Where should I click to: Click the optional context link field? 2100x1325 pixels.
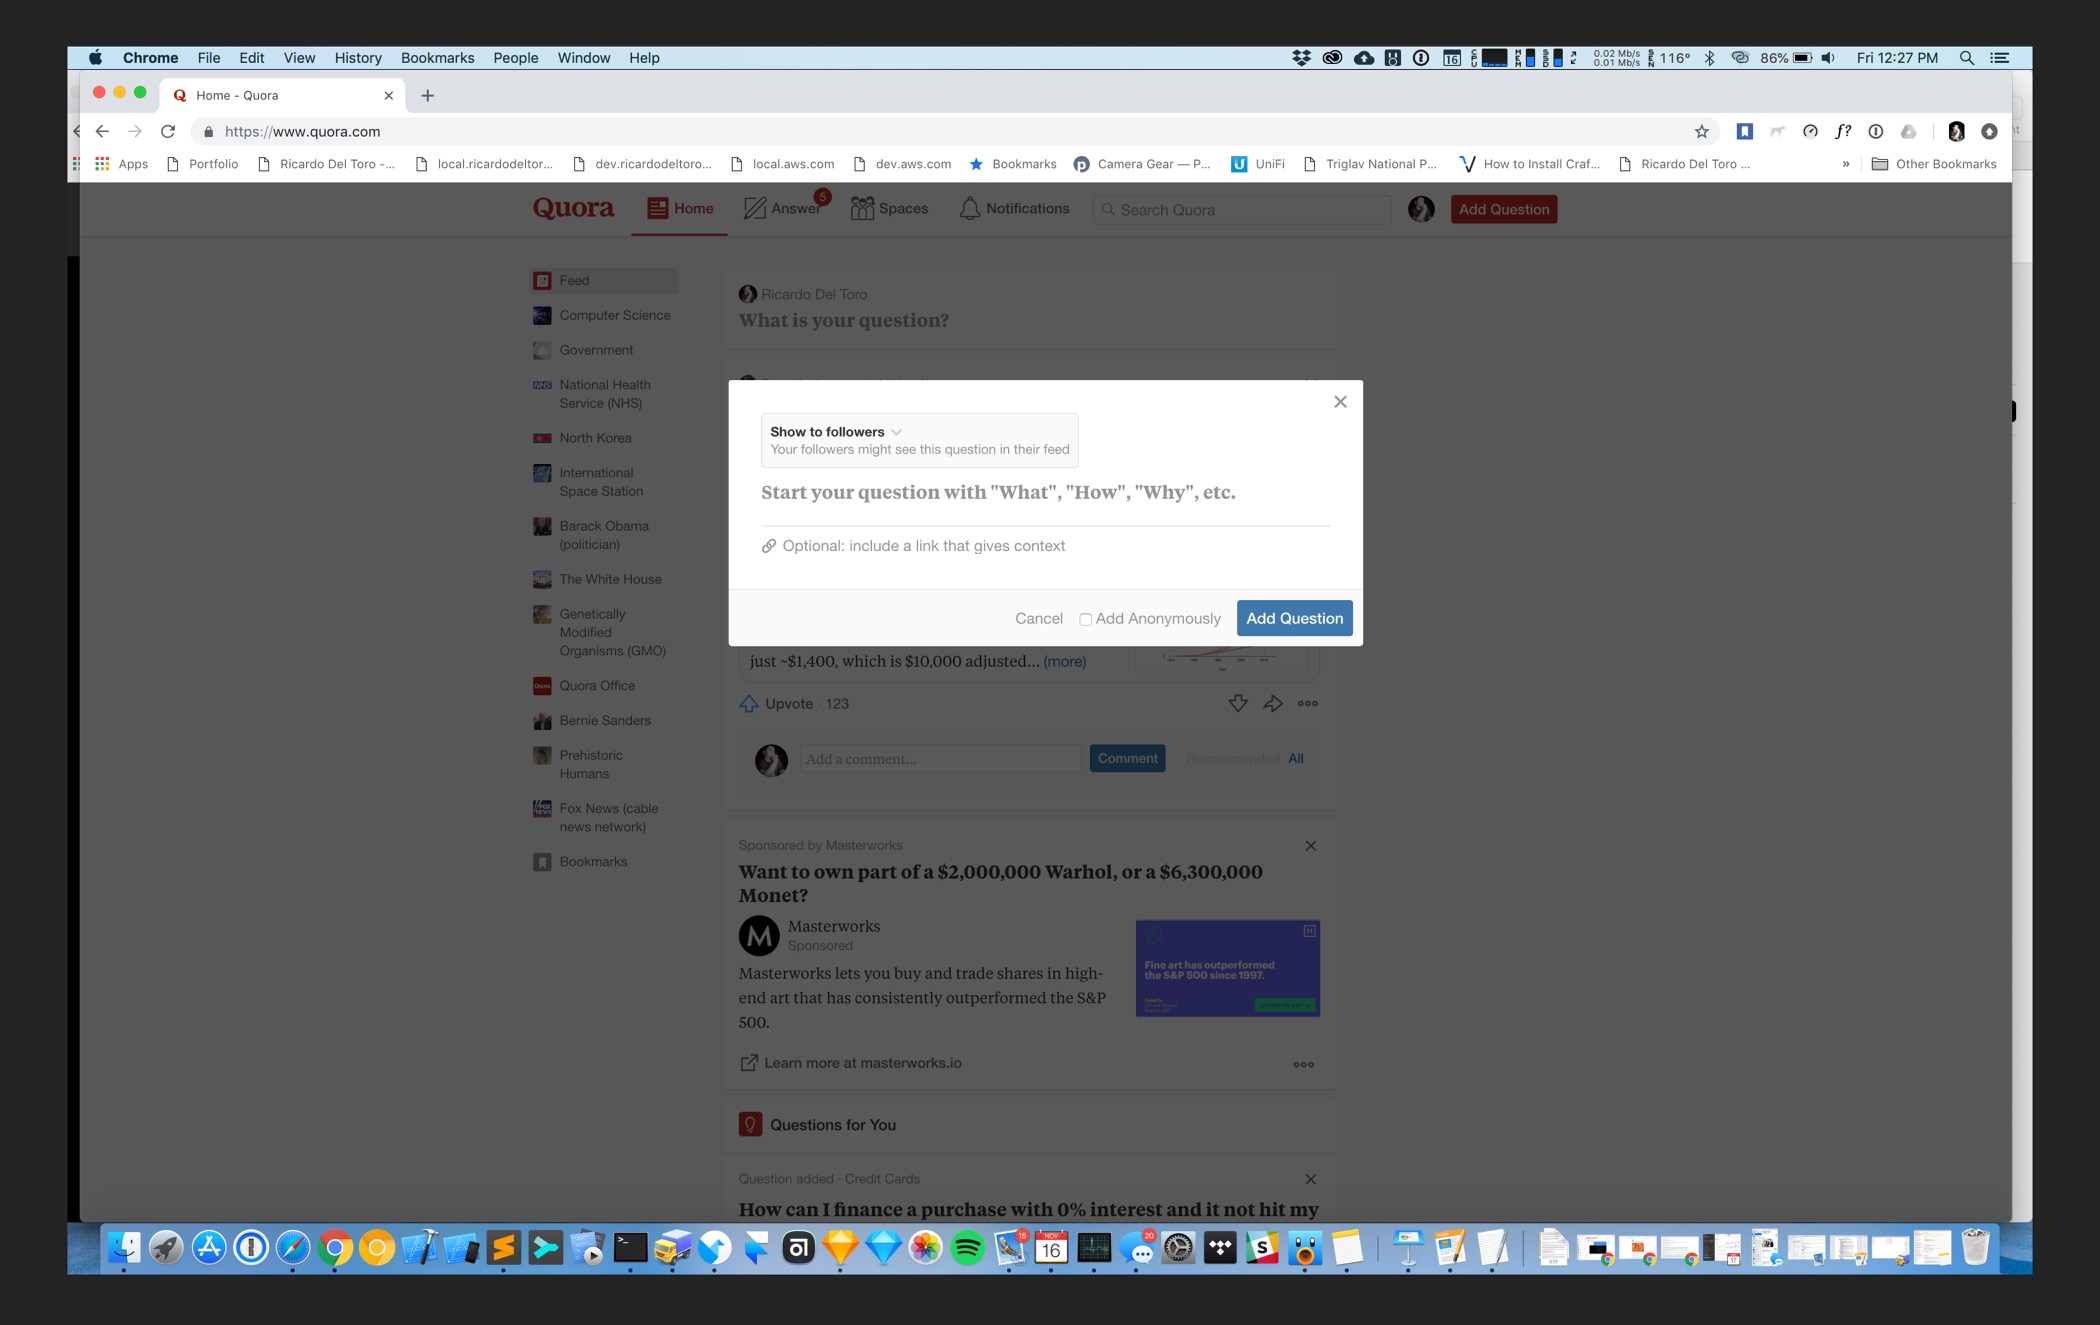[x=923, y=546]
